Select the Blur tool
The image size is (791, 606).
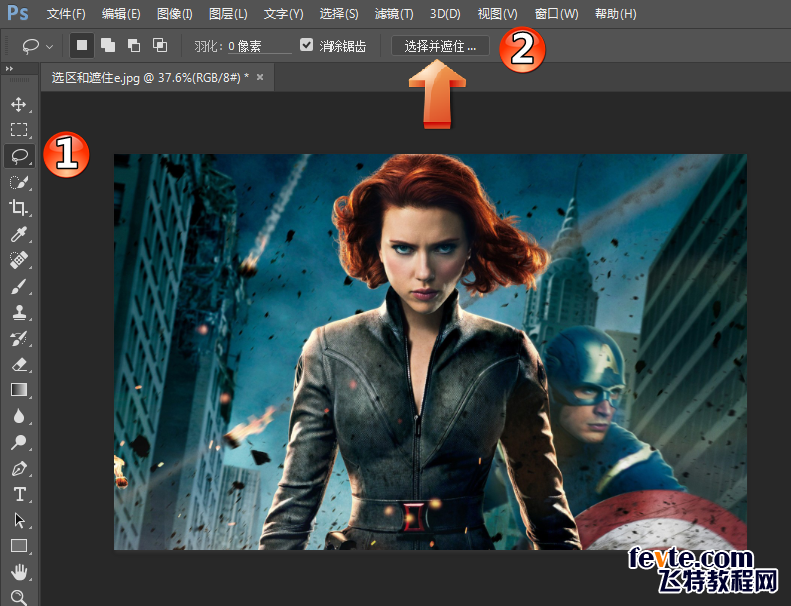[19, 416]
